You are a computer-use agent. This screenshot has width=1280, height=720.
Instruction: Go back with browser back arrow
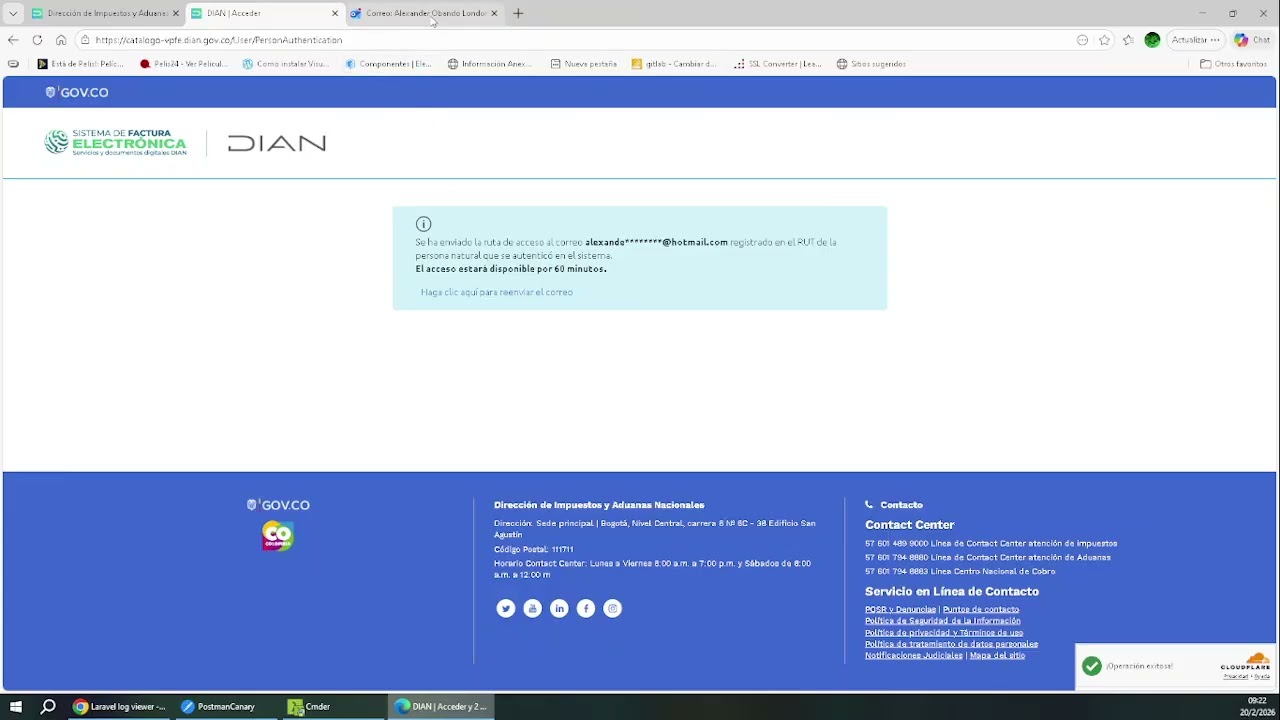pos(13,40)
